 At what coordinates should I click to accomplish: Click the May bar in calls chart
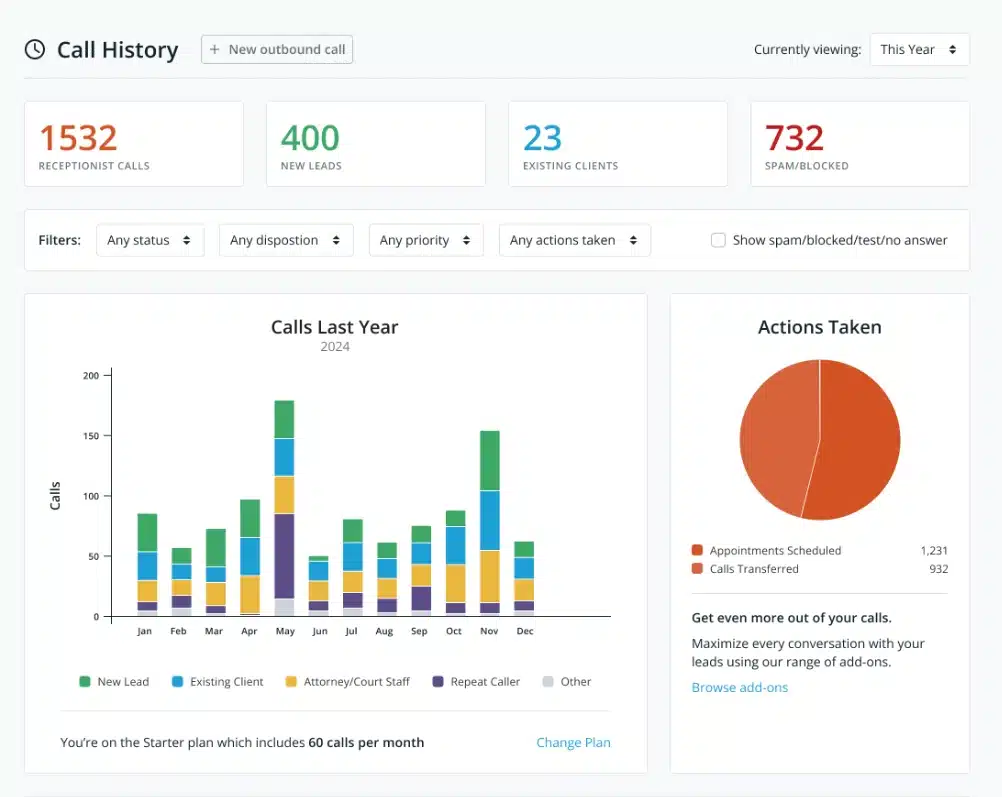tap(284, 508)
